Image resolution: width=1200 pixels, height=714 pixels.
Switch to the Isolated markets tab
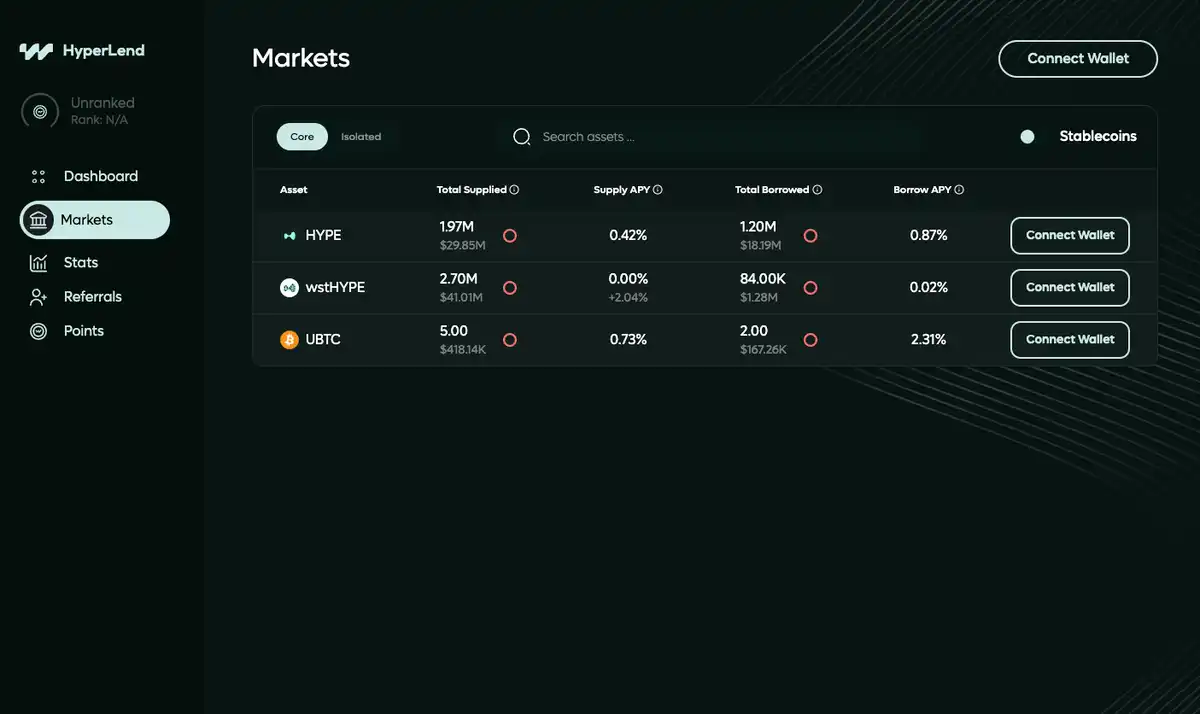click(361, 137)
